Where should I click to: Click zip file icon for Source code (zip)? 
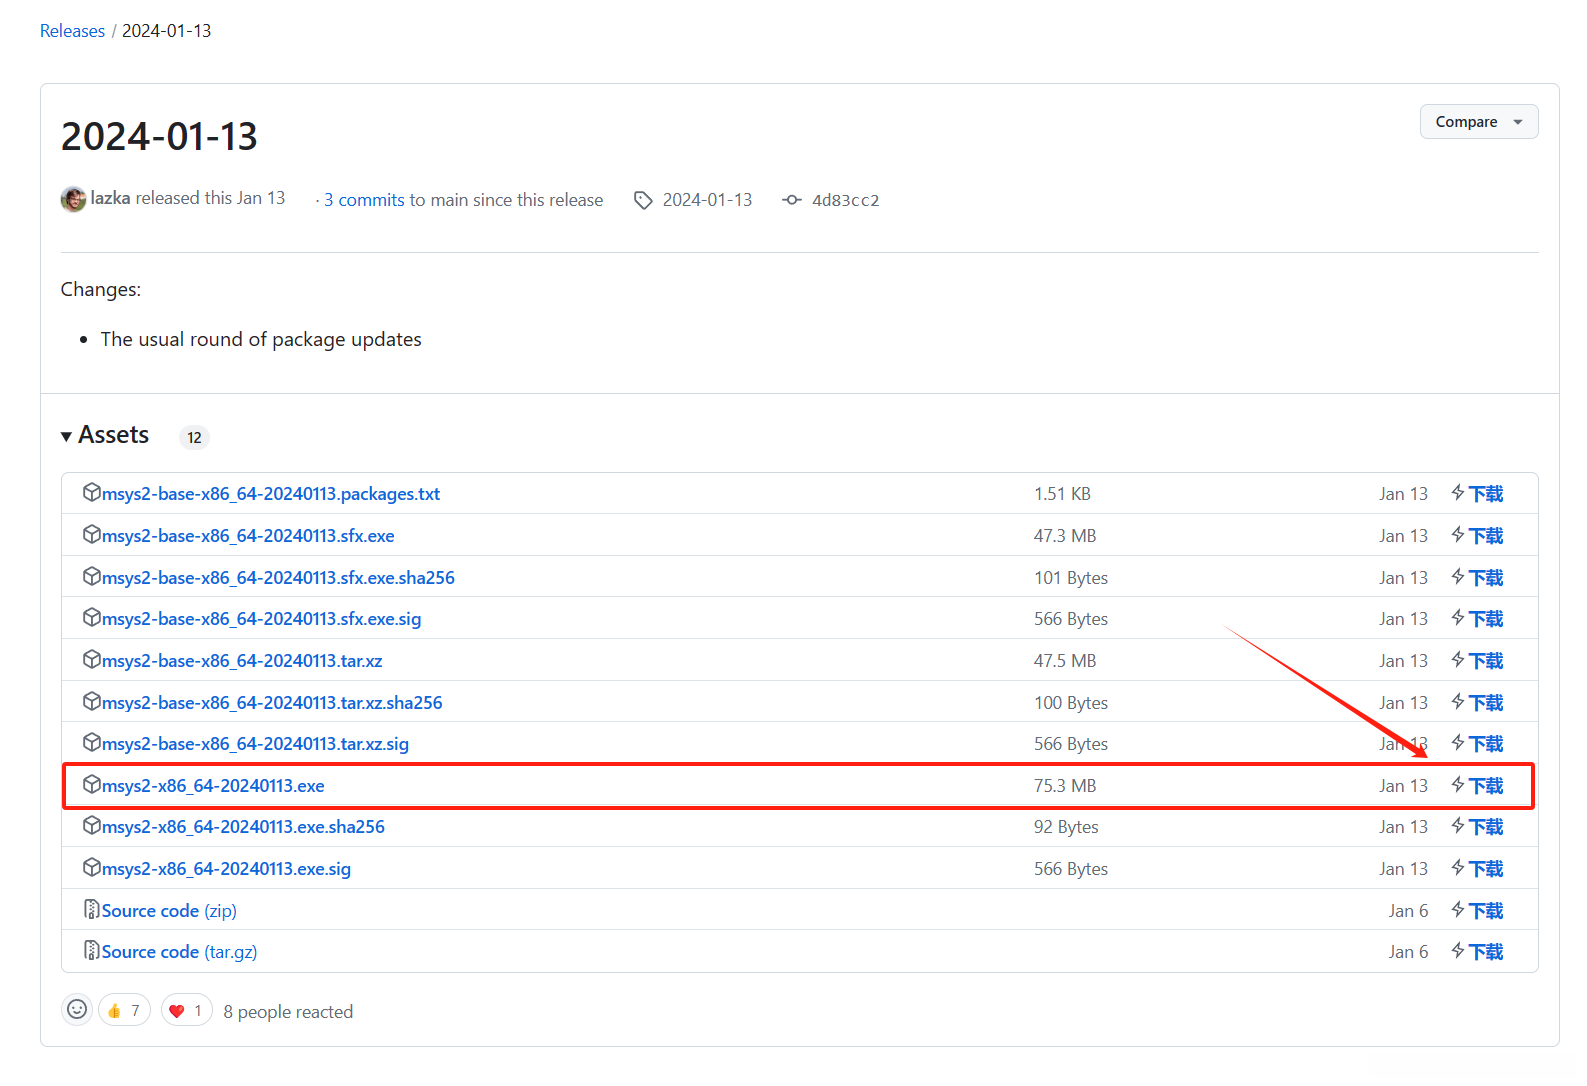click(91, 909)
